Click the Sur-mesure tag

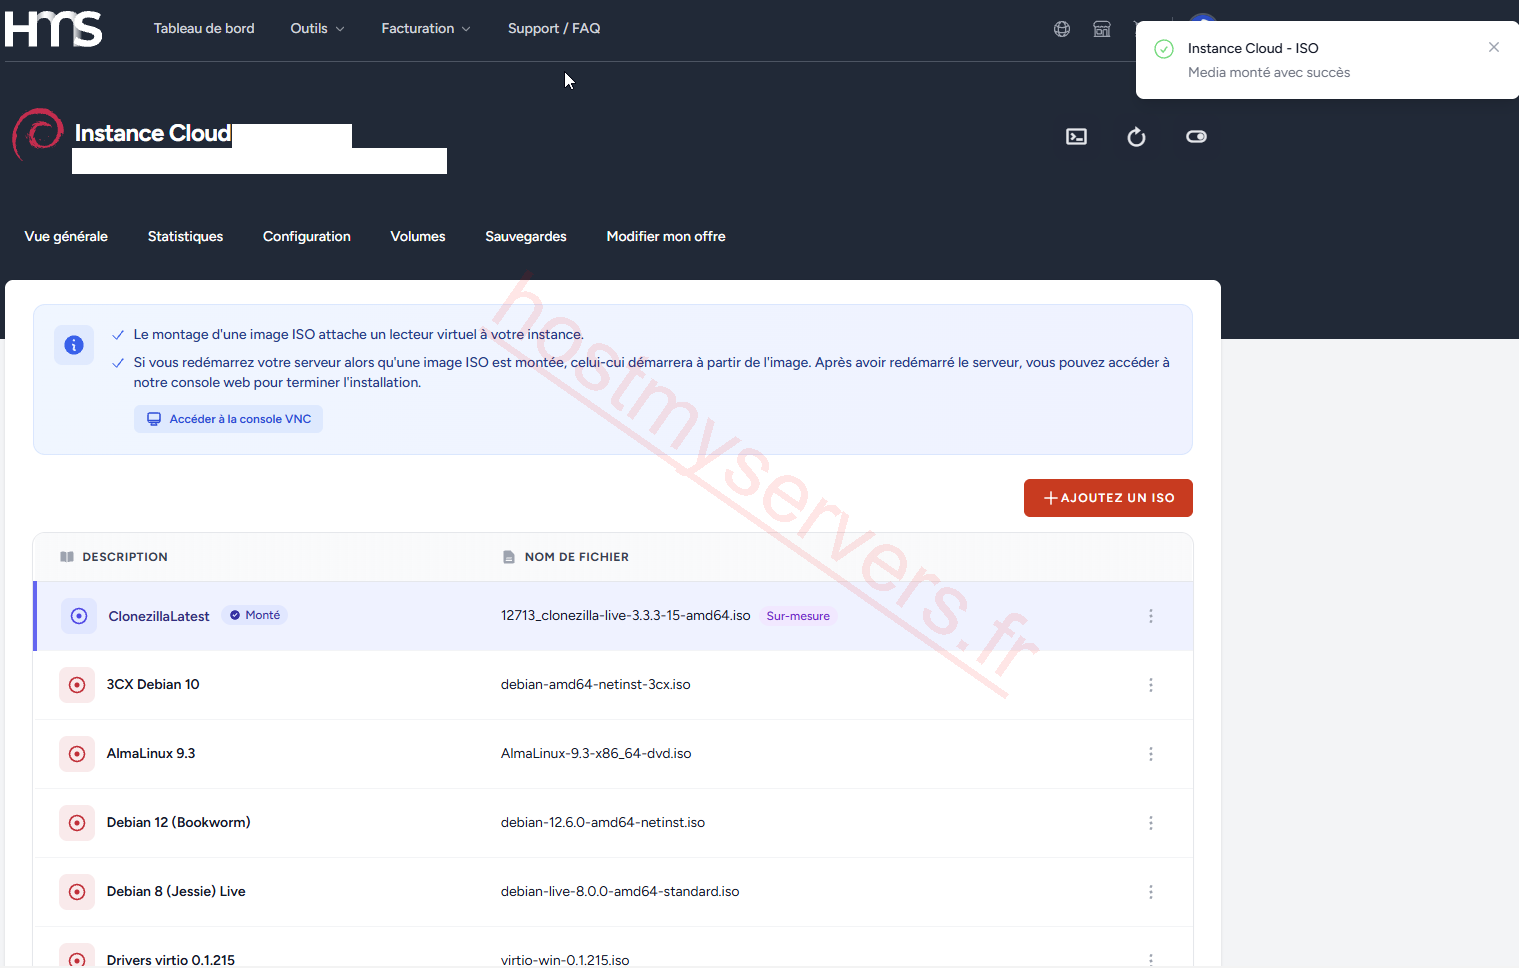[x=798, y=616]
